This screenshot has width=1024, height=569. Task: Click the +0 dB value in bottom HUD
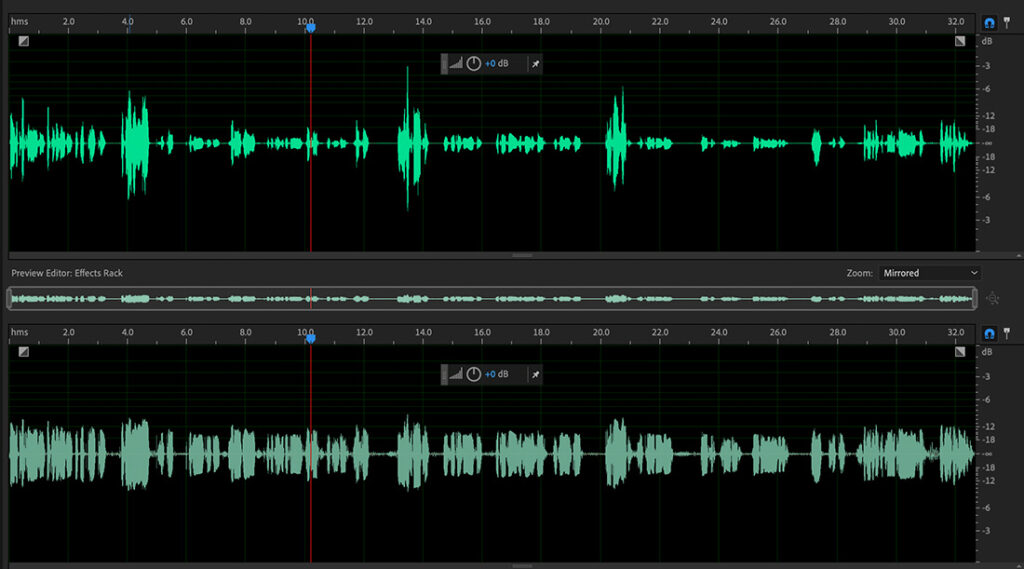coord(497,374)
